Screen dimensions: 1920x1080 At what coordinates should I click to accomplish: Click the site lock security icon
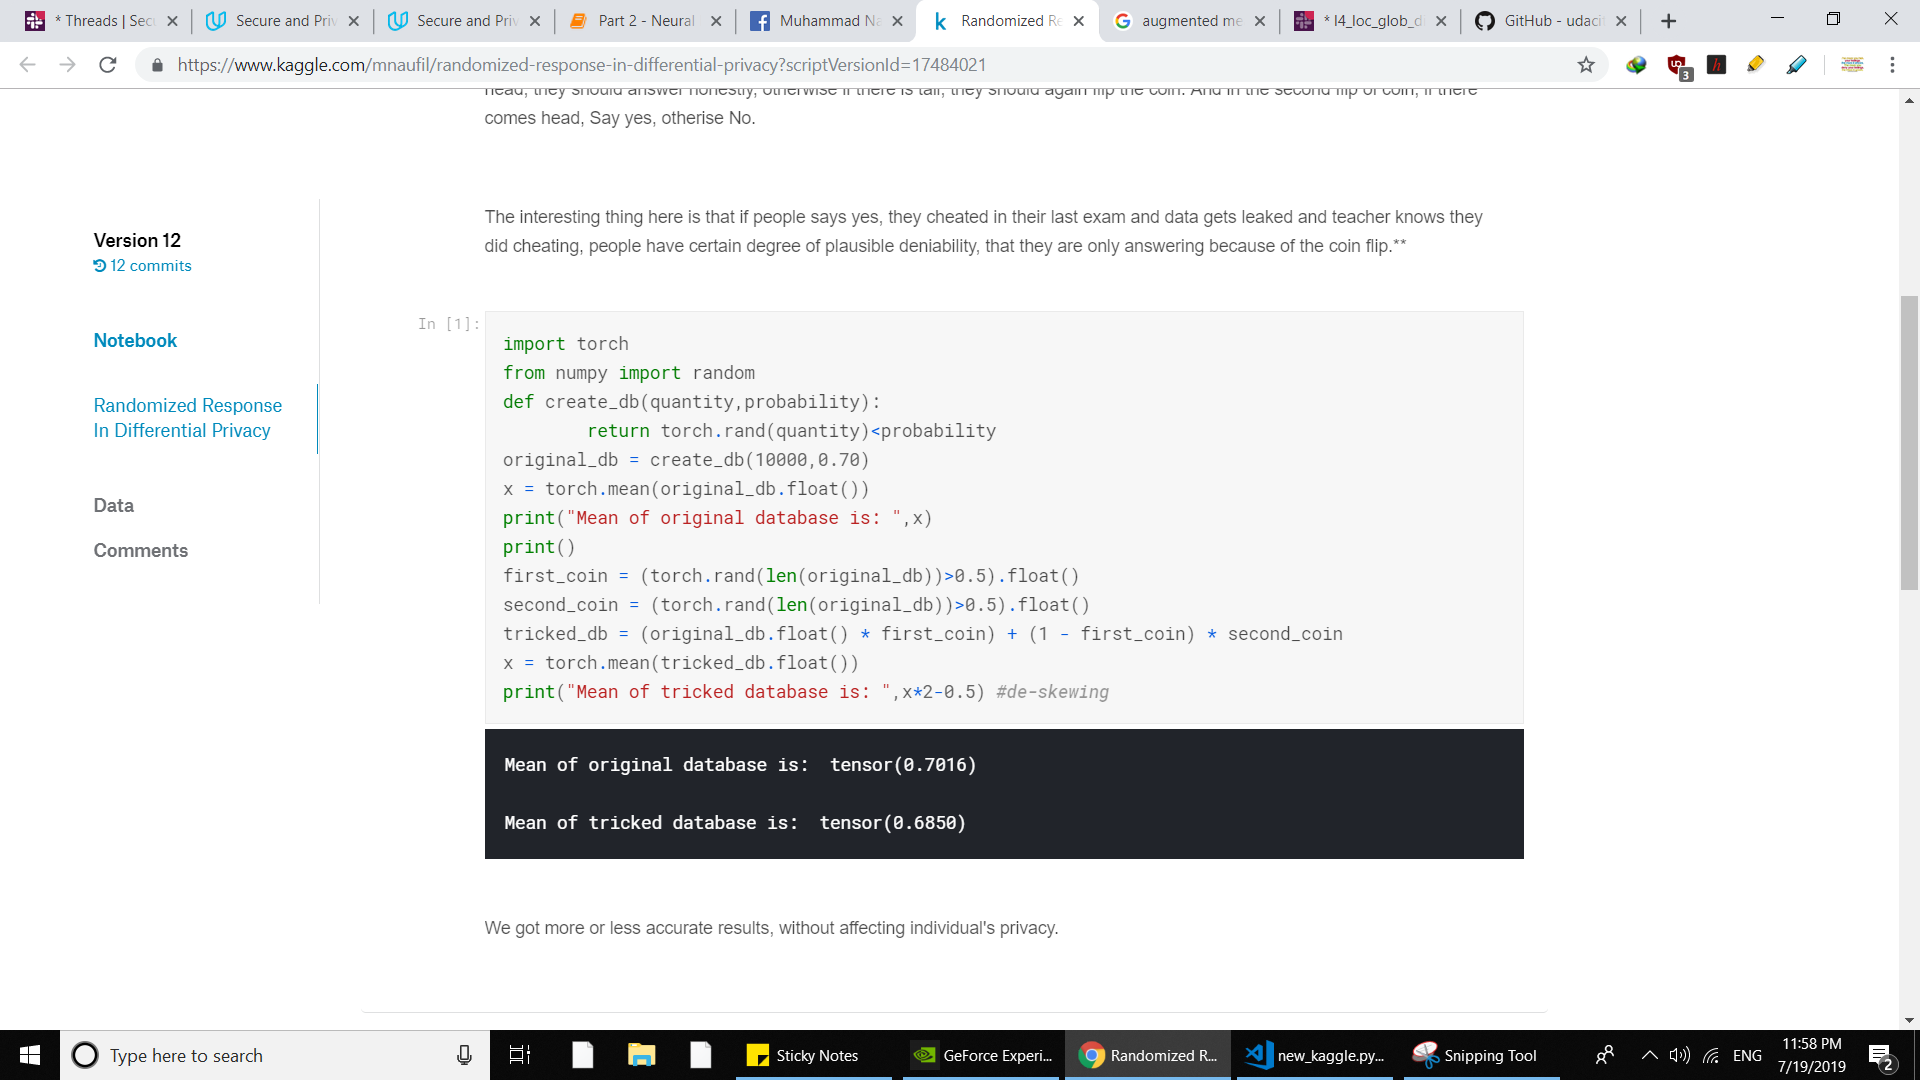(157, 65)
